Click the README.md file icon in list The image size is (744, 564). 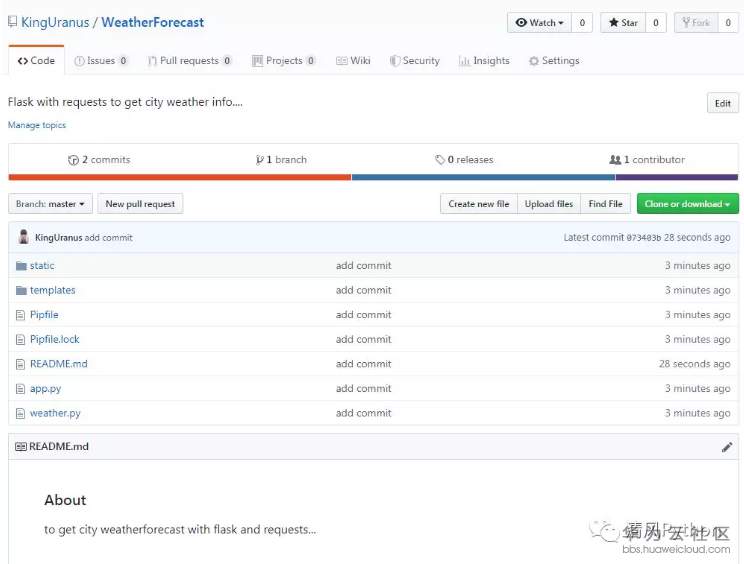(x=20, y=364)
